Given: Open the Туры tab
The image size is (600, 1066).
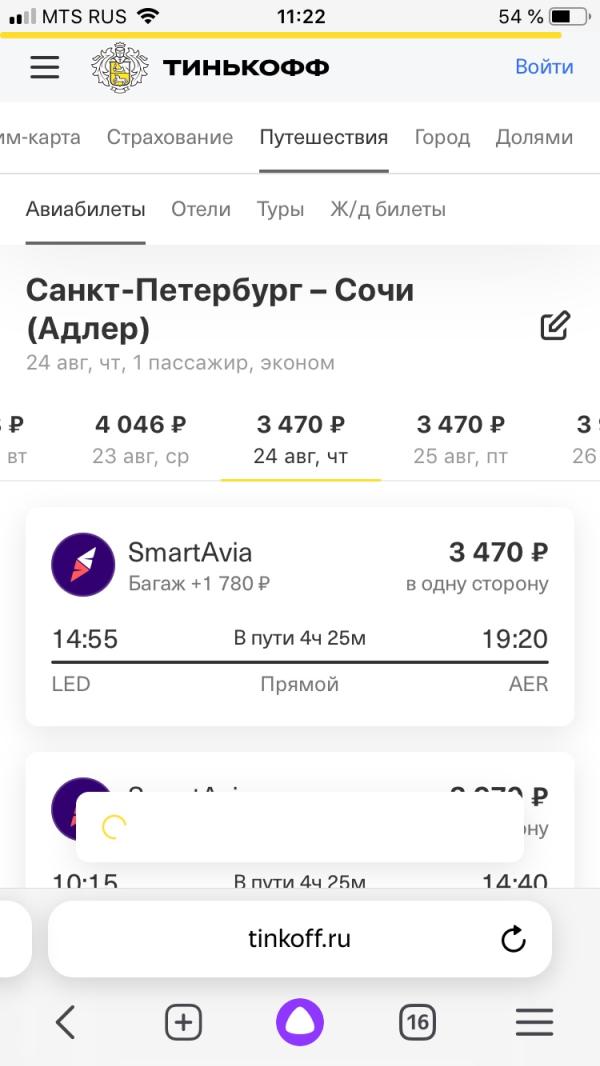Looking at the screenshot, I should pos(280,209).
